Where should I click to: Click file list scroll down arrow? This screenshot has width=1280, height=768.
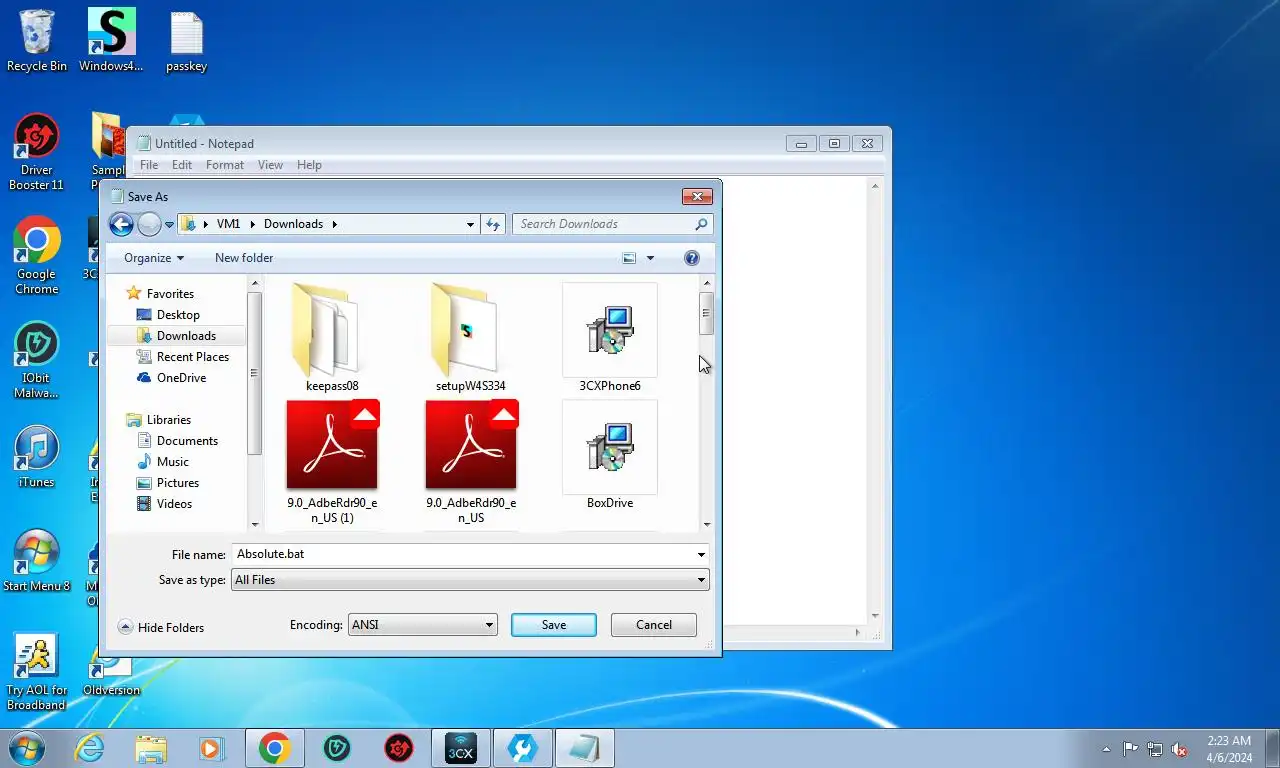click(x=706, y=524)
